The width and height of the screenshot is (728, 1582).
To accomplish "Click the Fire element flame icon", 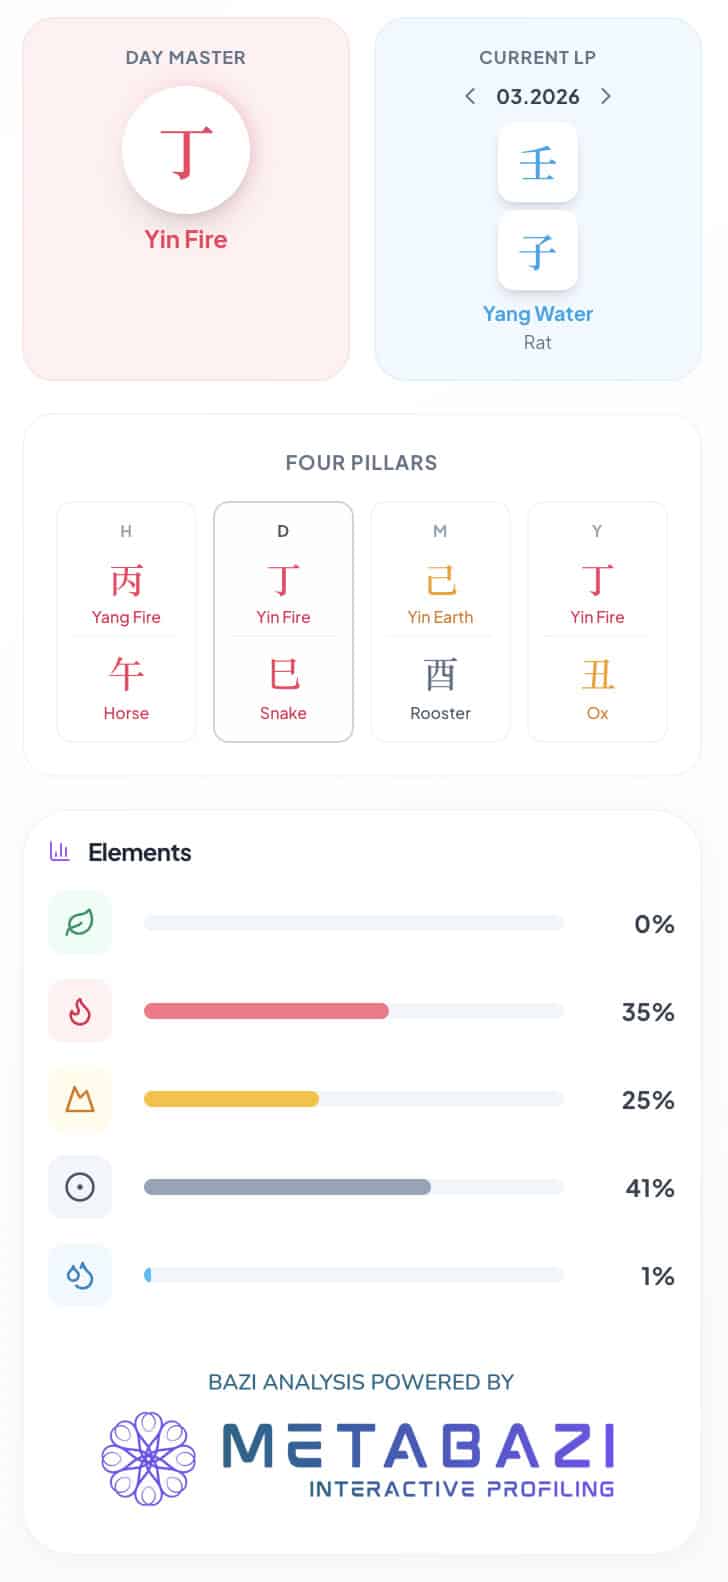I will pyautogui.click(x=80, y=1011).
